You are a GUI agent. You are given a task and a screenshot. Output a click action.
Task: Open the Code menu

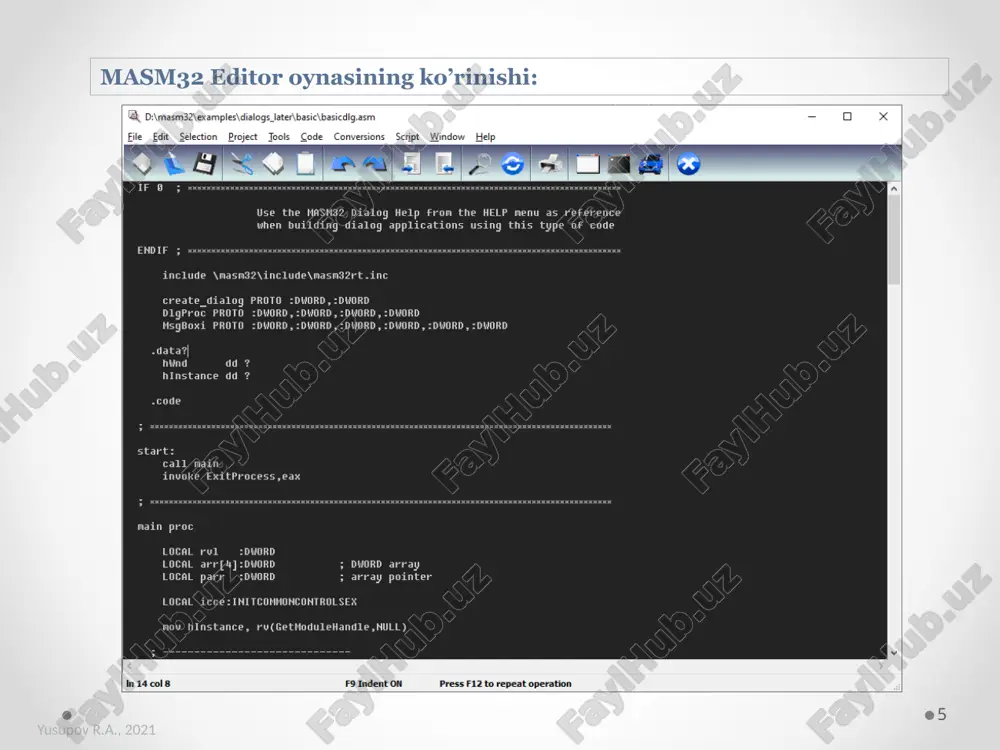coord(311,136)
